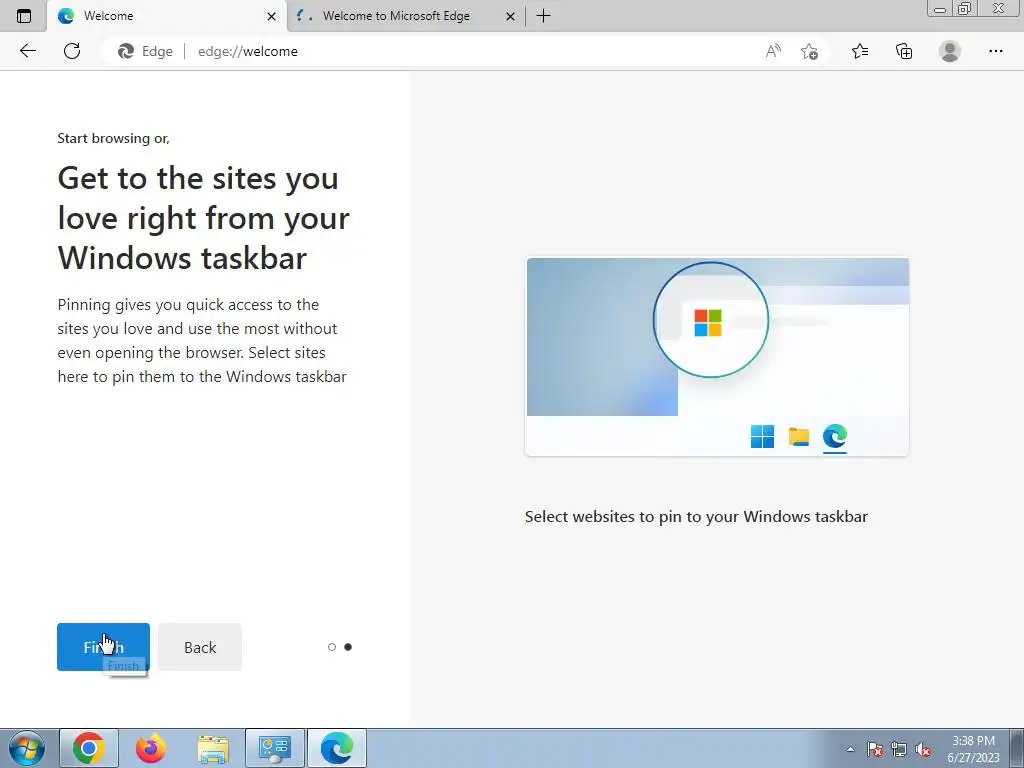This screenshot has height=768, width=1024.
Task: Open File Explorer from taskbar
Action: pyautogui.click(x=213, y=748)
